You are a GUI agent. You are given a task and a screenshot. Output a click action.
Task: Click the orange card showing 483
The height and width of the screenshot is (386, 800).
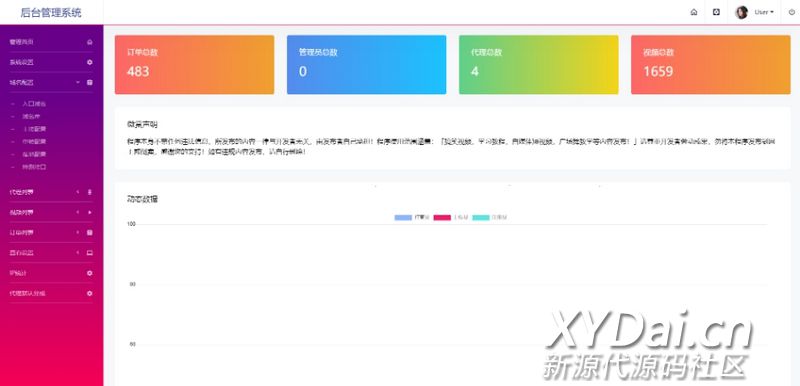[194, 65]
